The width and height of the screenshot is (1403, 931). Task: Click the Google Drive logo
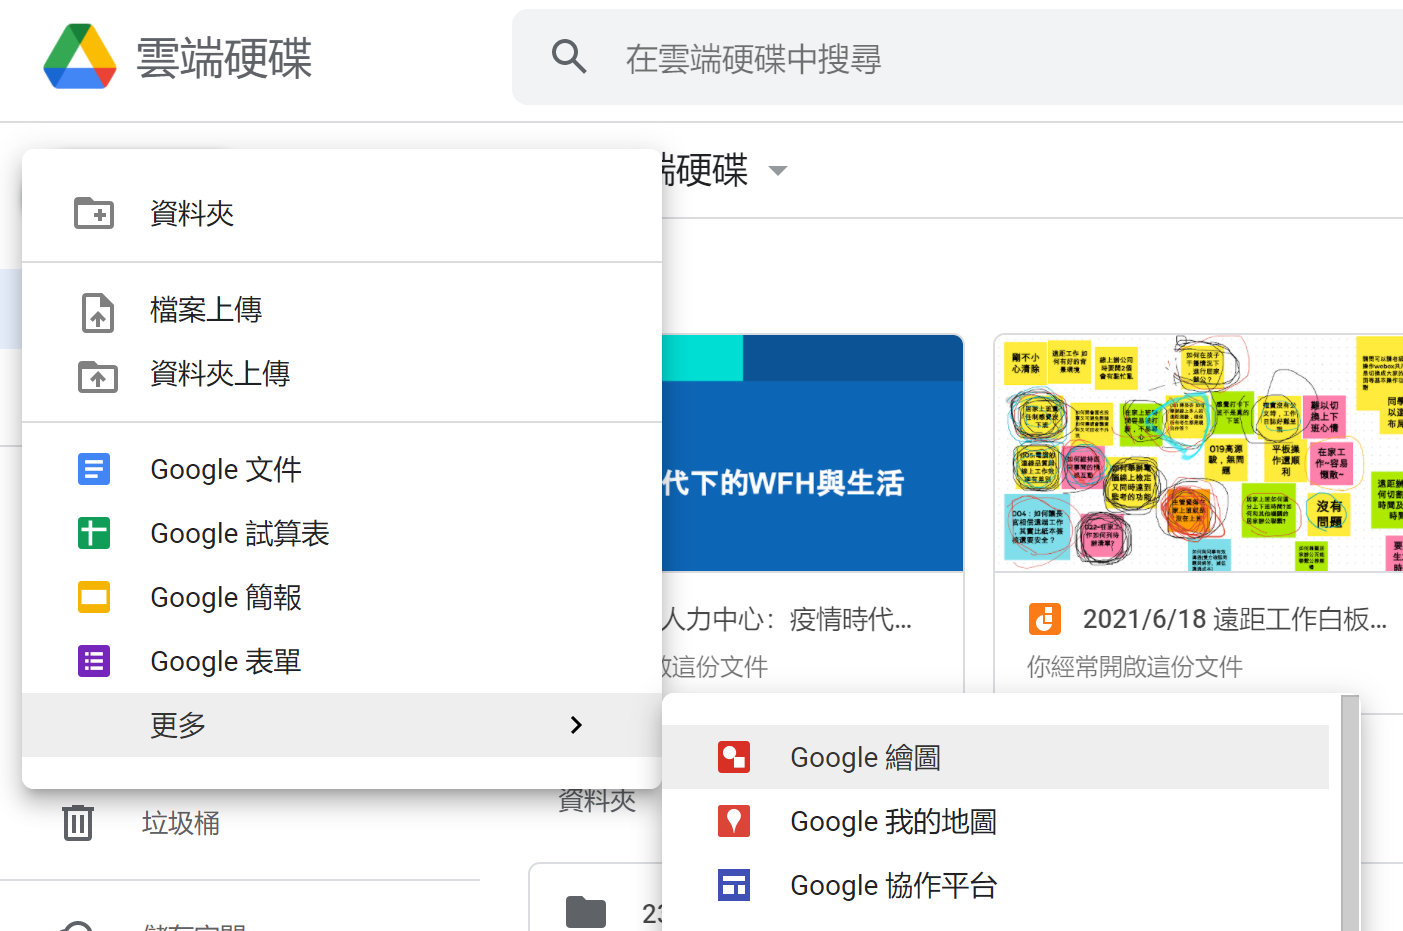(x=80, y=57)
